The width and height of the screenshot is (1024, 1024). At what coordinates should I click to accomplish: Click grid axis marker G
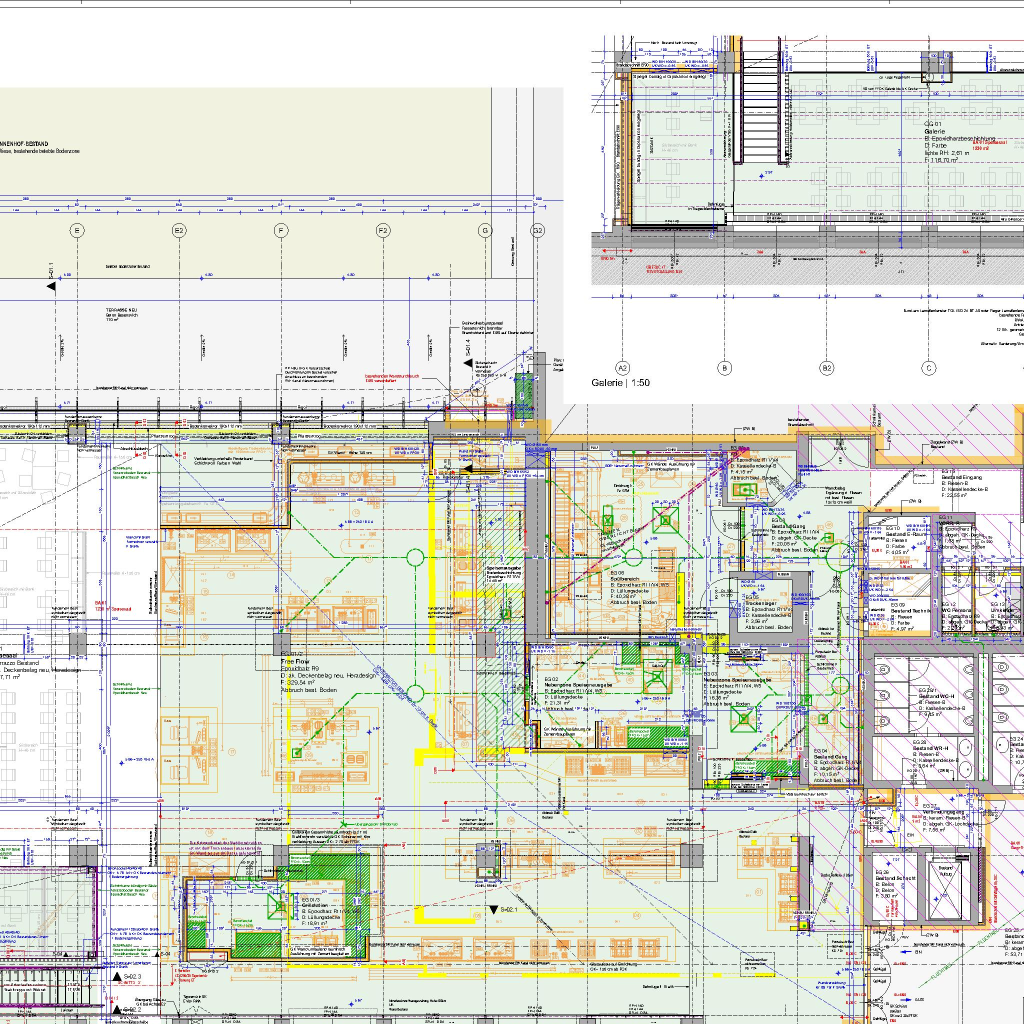tap(485, 231)
